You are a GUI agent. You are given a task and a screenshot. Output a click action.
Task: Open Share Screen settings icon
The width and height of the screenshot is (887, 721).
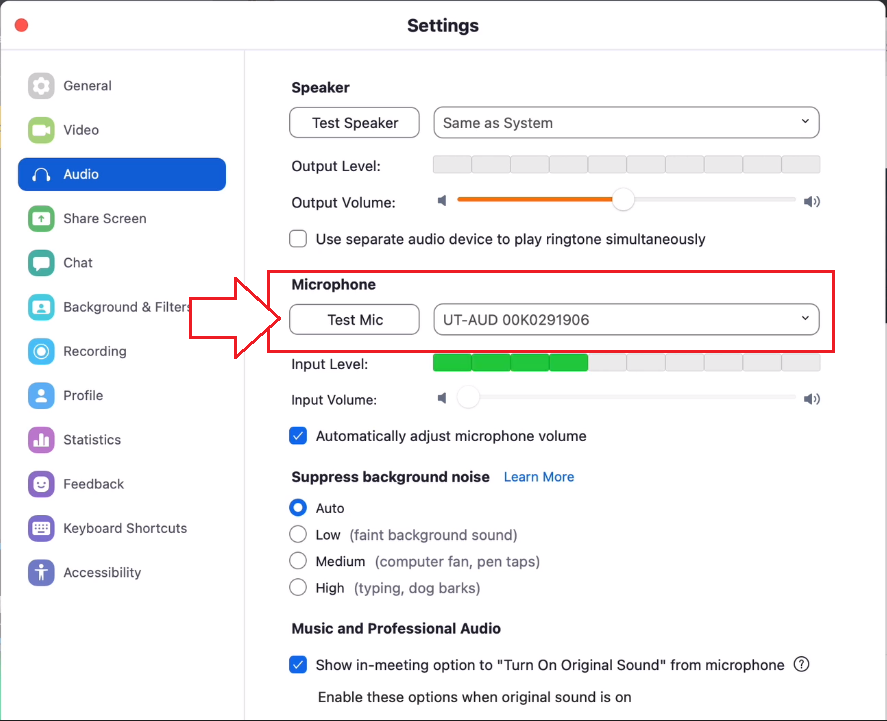pyautogui.click(x=41, y=218)
